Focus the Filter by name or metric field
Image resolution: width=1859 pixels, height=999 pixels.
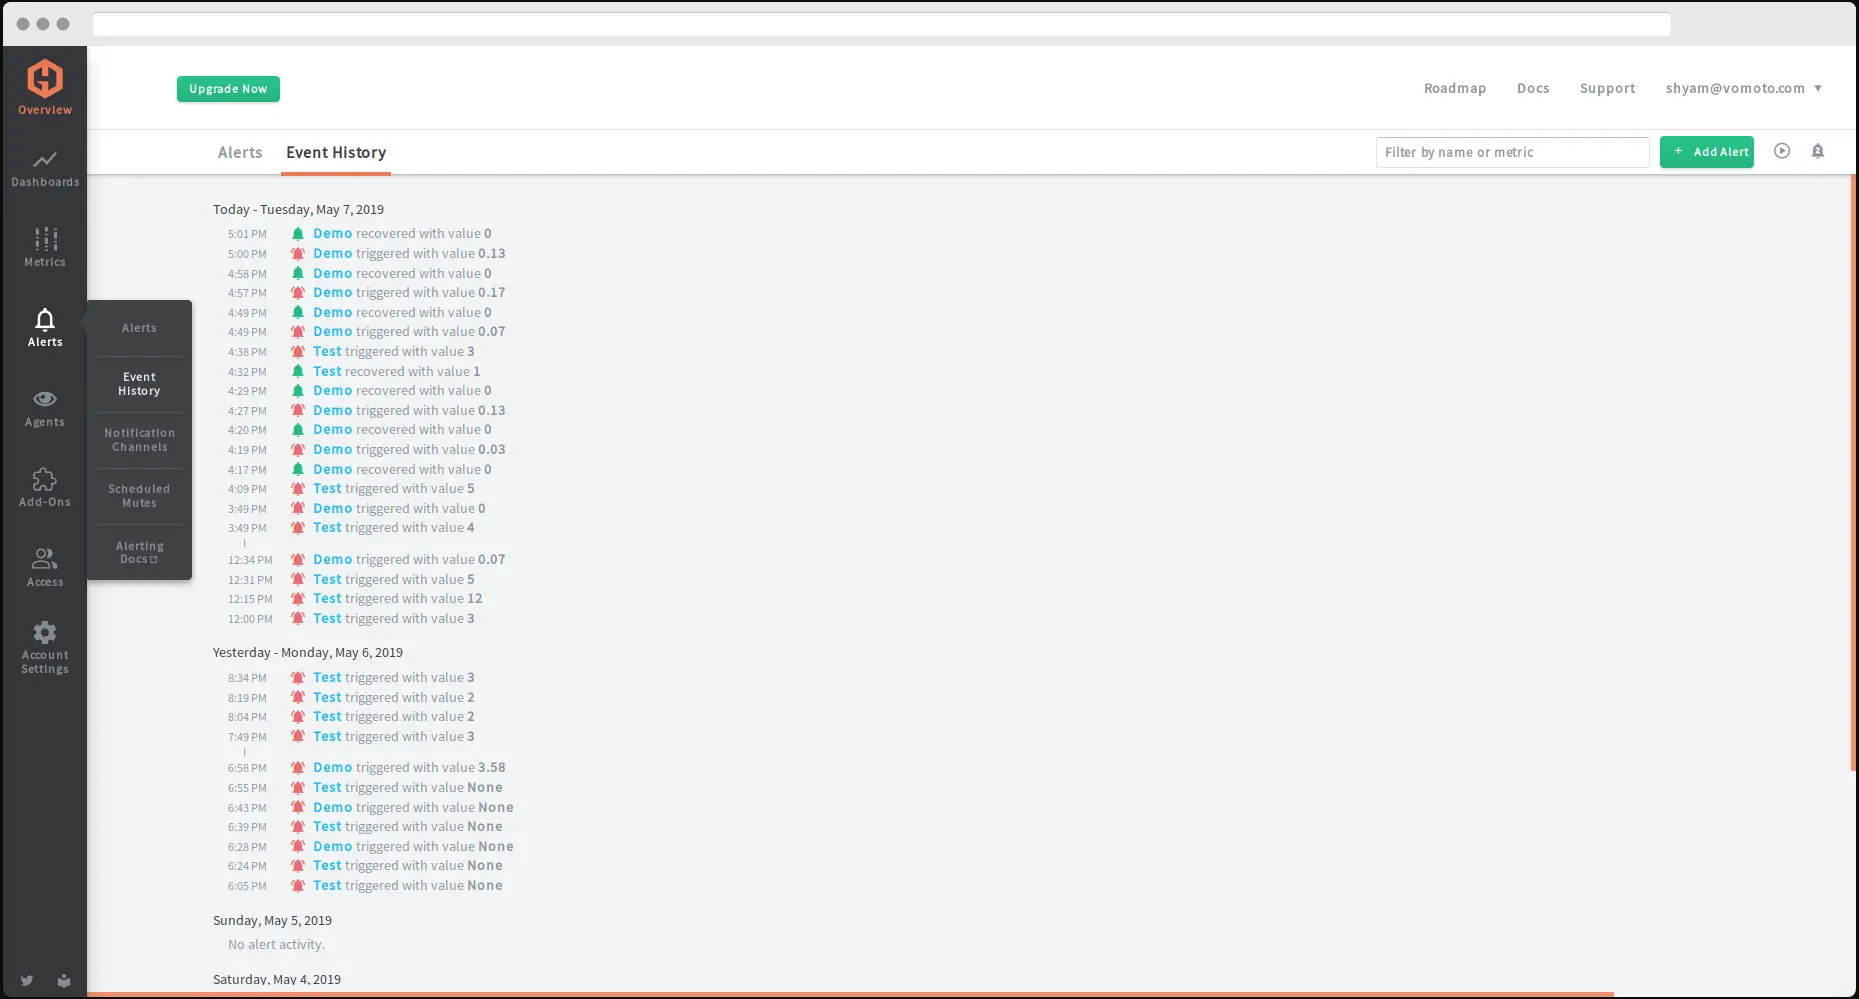coord(1512,152)
